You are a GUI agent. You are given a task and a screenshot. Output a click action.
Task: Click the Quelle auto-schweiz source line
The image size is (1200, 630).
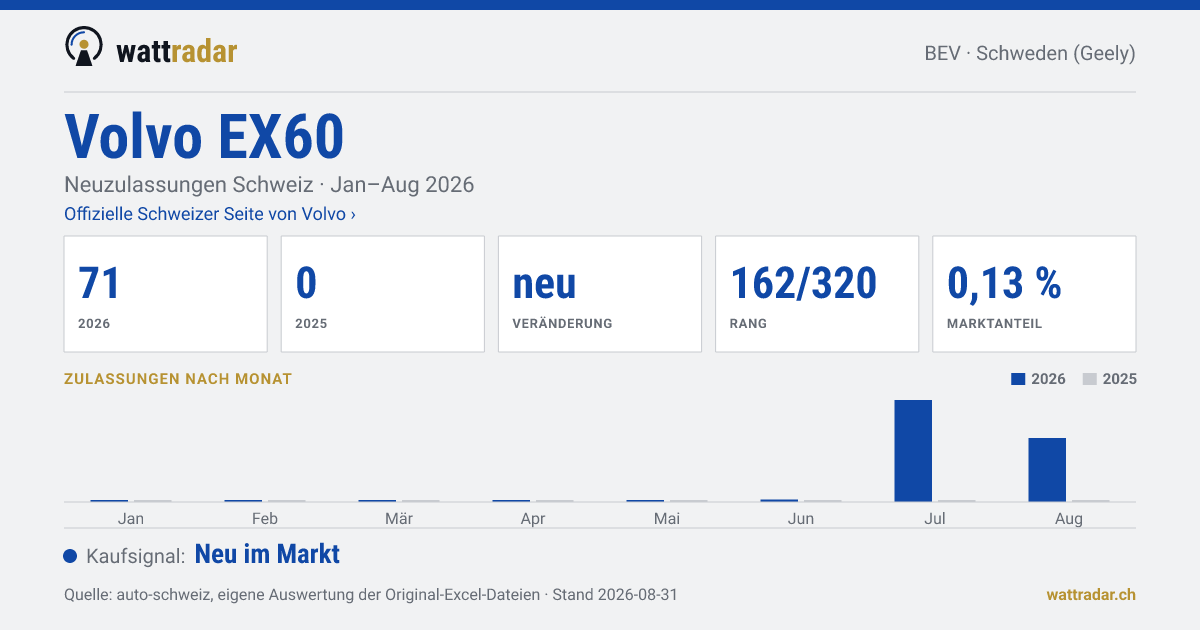(x=371, y=594)
